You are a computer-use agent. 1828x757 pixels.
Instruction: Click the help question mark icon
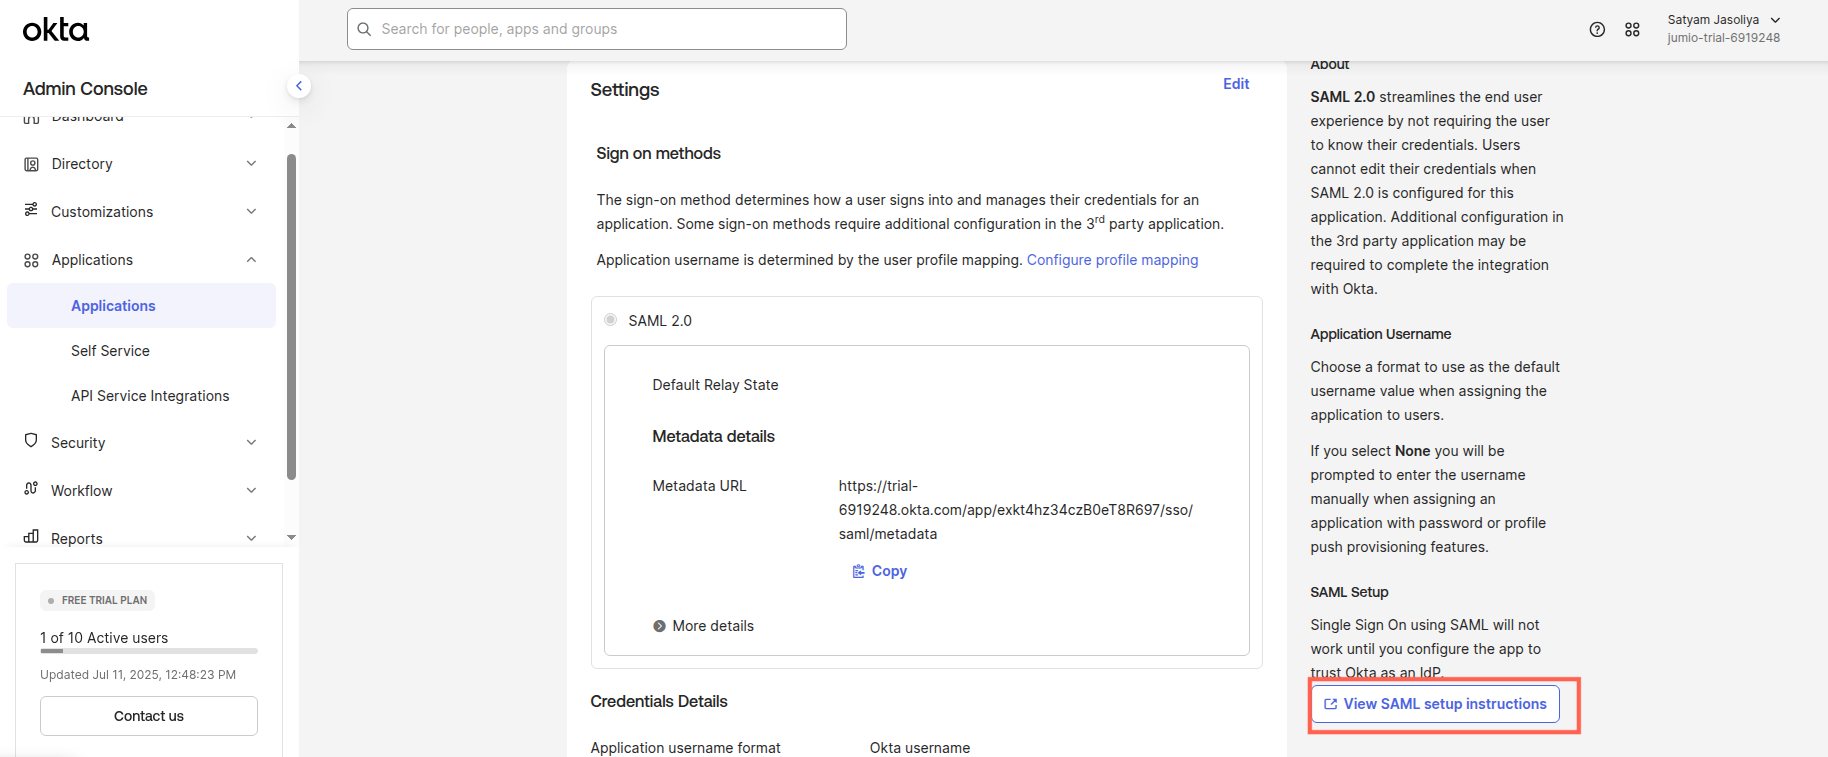tap(1597, 30)
